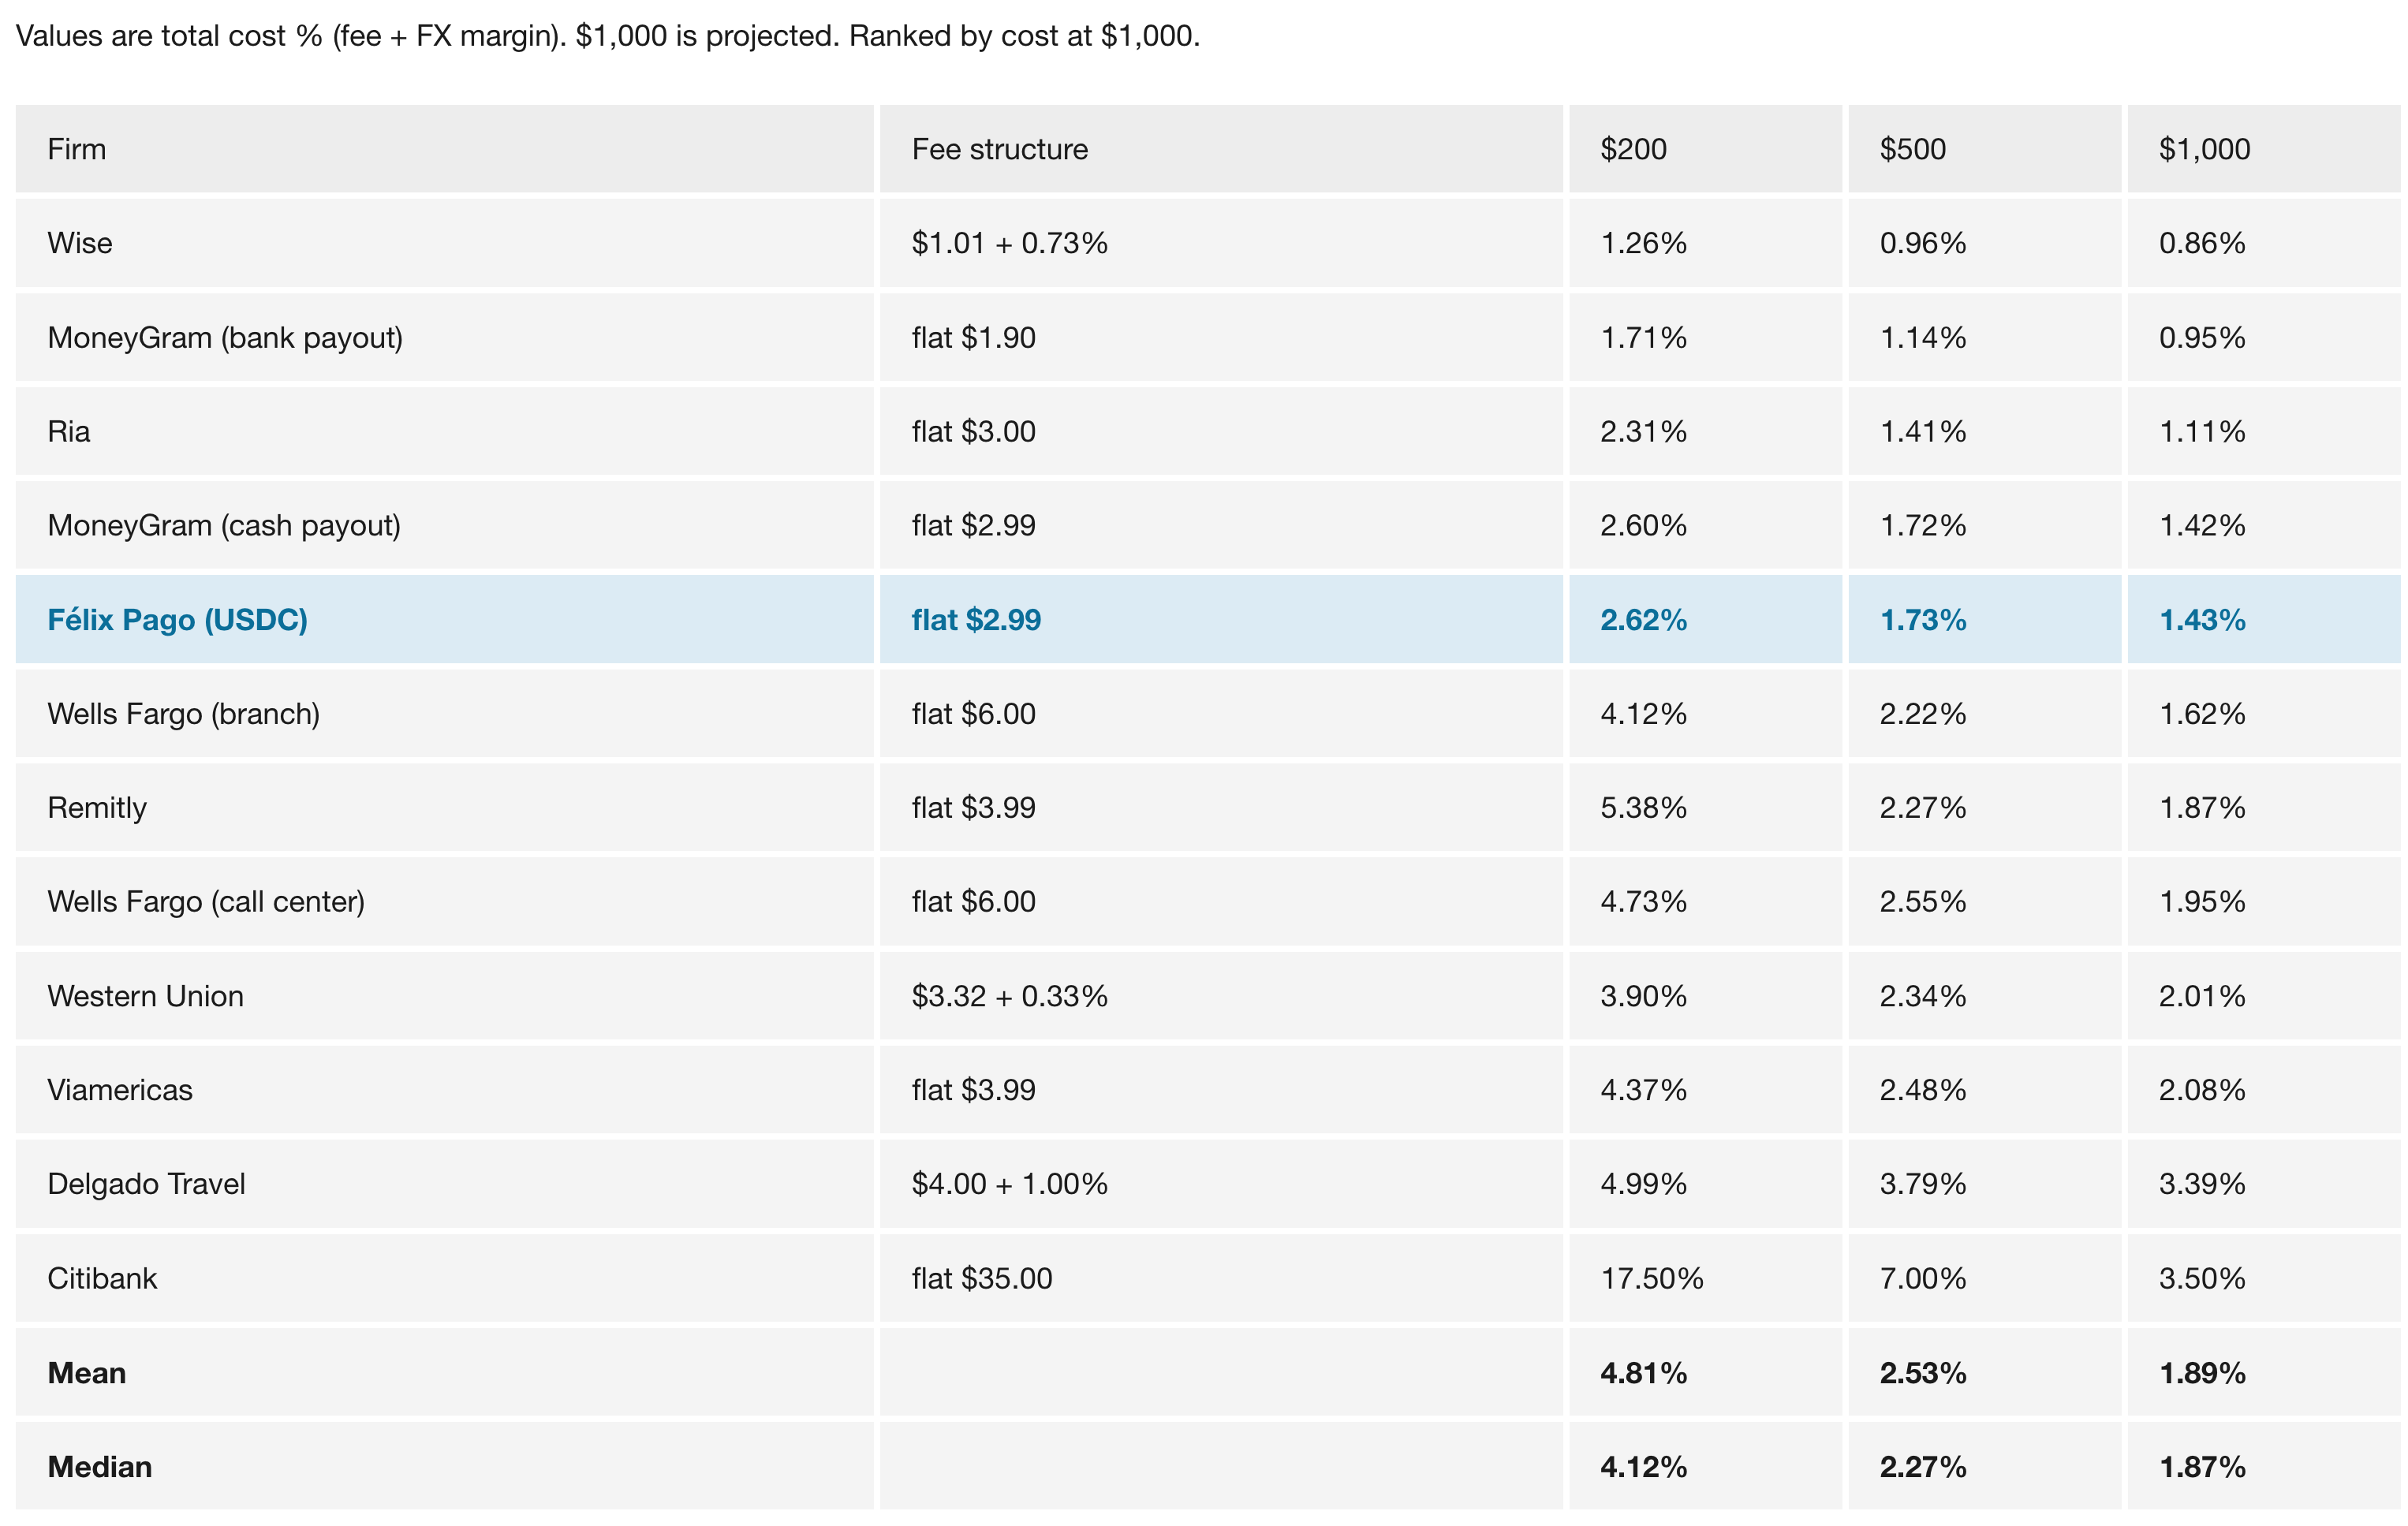2408x1526 pixels.
Task: Click the "$200" column header
Action: (1705, 149)
